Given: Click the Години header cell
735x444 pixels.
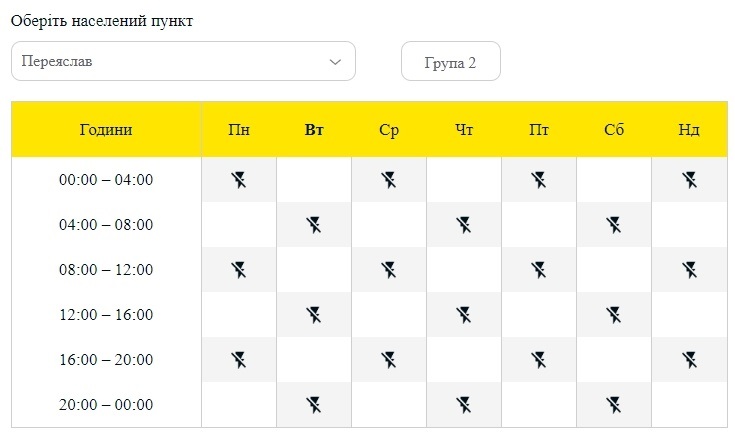Looking at the screenshot, I should pos(106,129).
